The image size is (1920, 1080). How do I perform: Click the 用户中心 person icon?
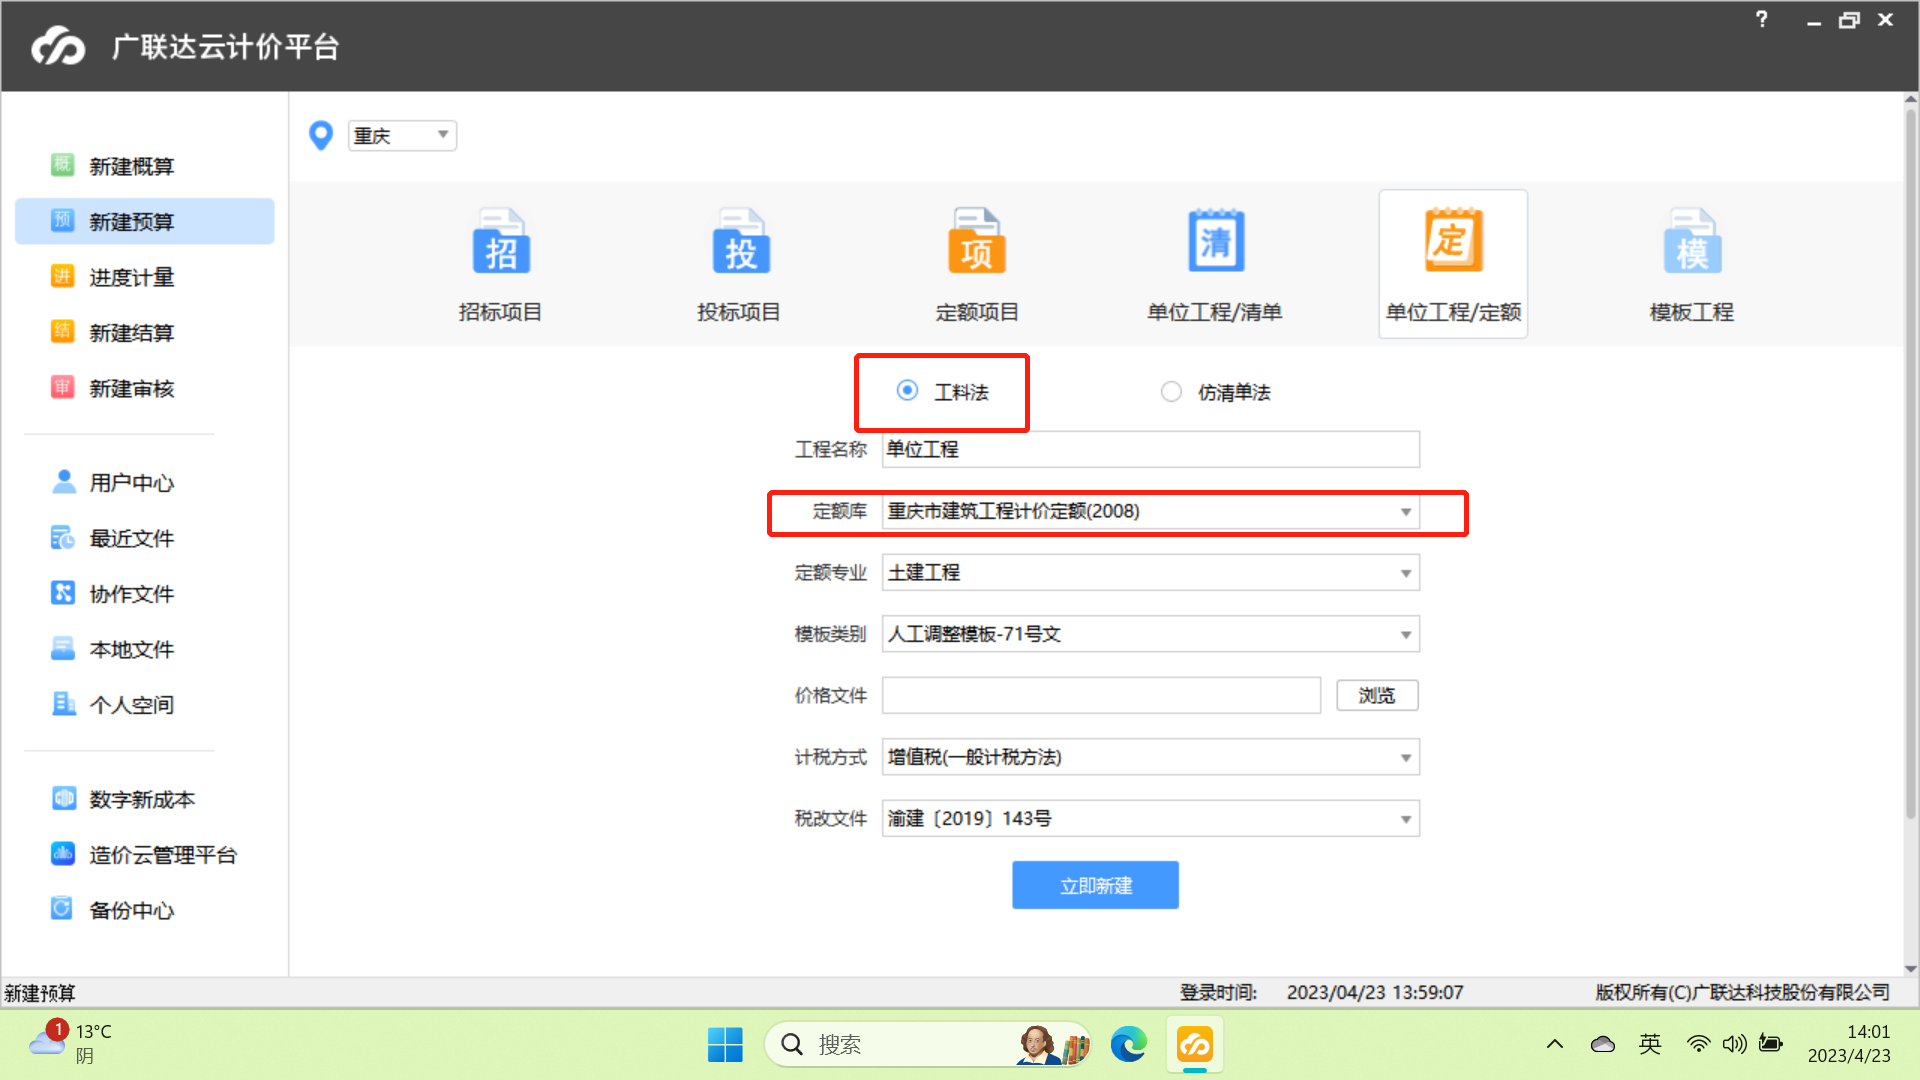click(63, 482)
